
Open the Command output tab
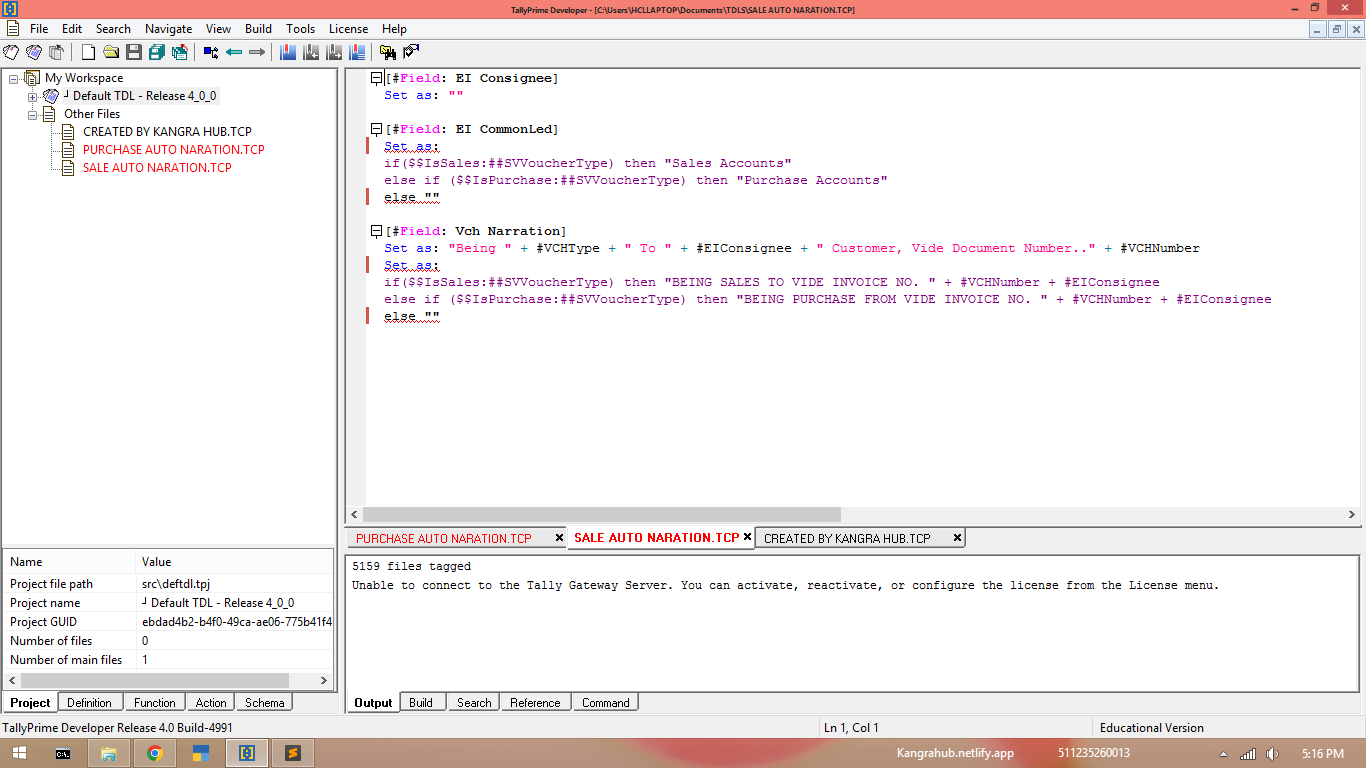click(x=606, y=702)
